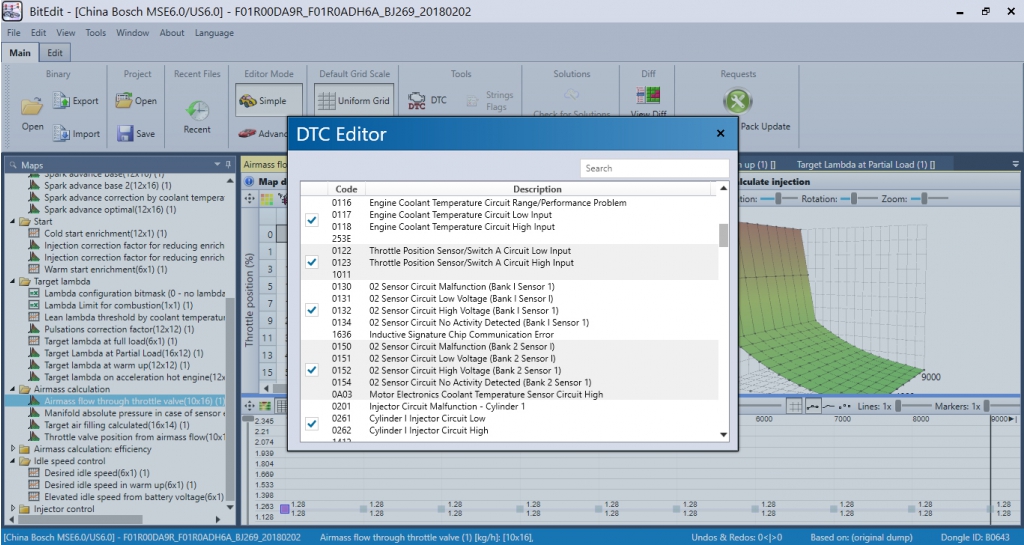Collapse the Airmass calculation folder
This screenshot has height=545, width=1024.
tap(13, 390)
